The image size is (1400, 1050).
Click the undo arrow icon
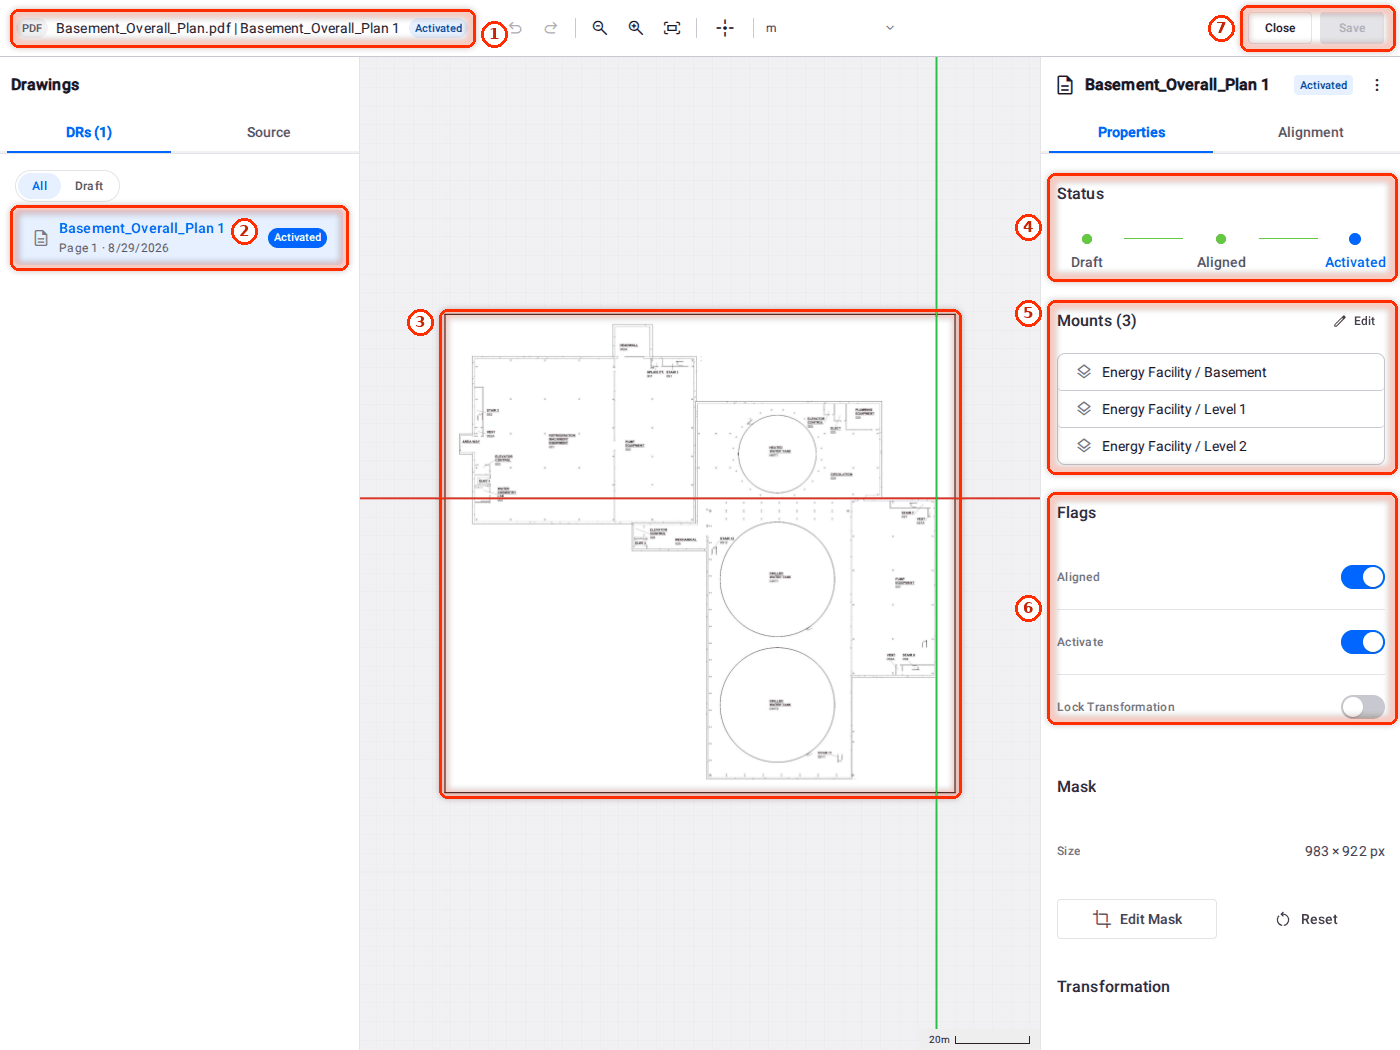pos(516,28)
